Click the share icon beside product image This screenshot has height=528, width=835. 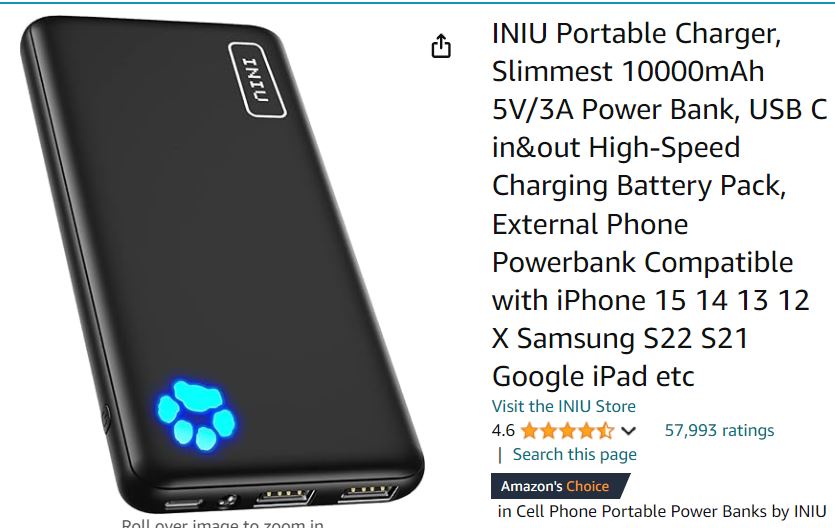point(441,46)
